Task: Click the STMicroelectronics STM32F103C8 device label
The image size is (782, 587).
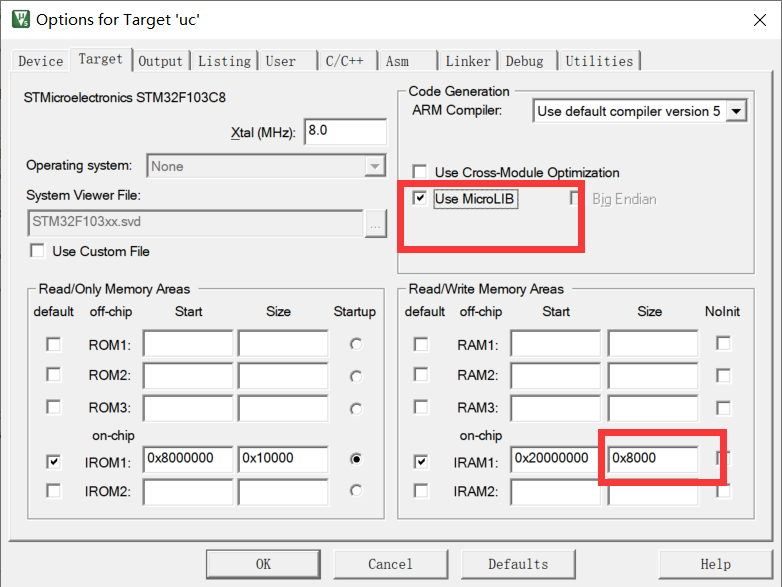Action: (125, 97)
